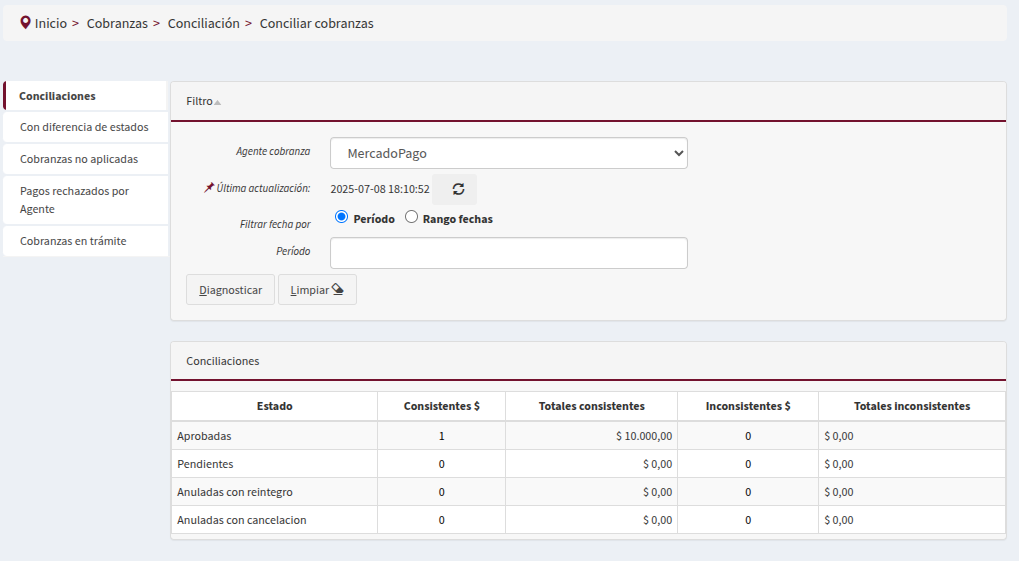Image resolution: width=1019 pixels, height=561 pixels.
Task: Select the Aprobadas row in table
Action: click(x=204, y=436)
